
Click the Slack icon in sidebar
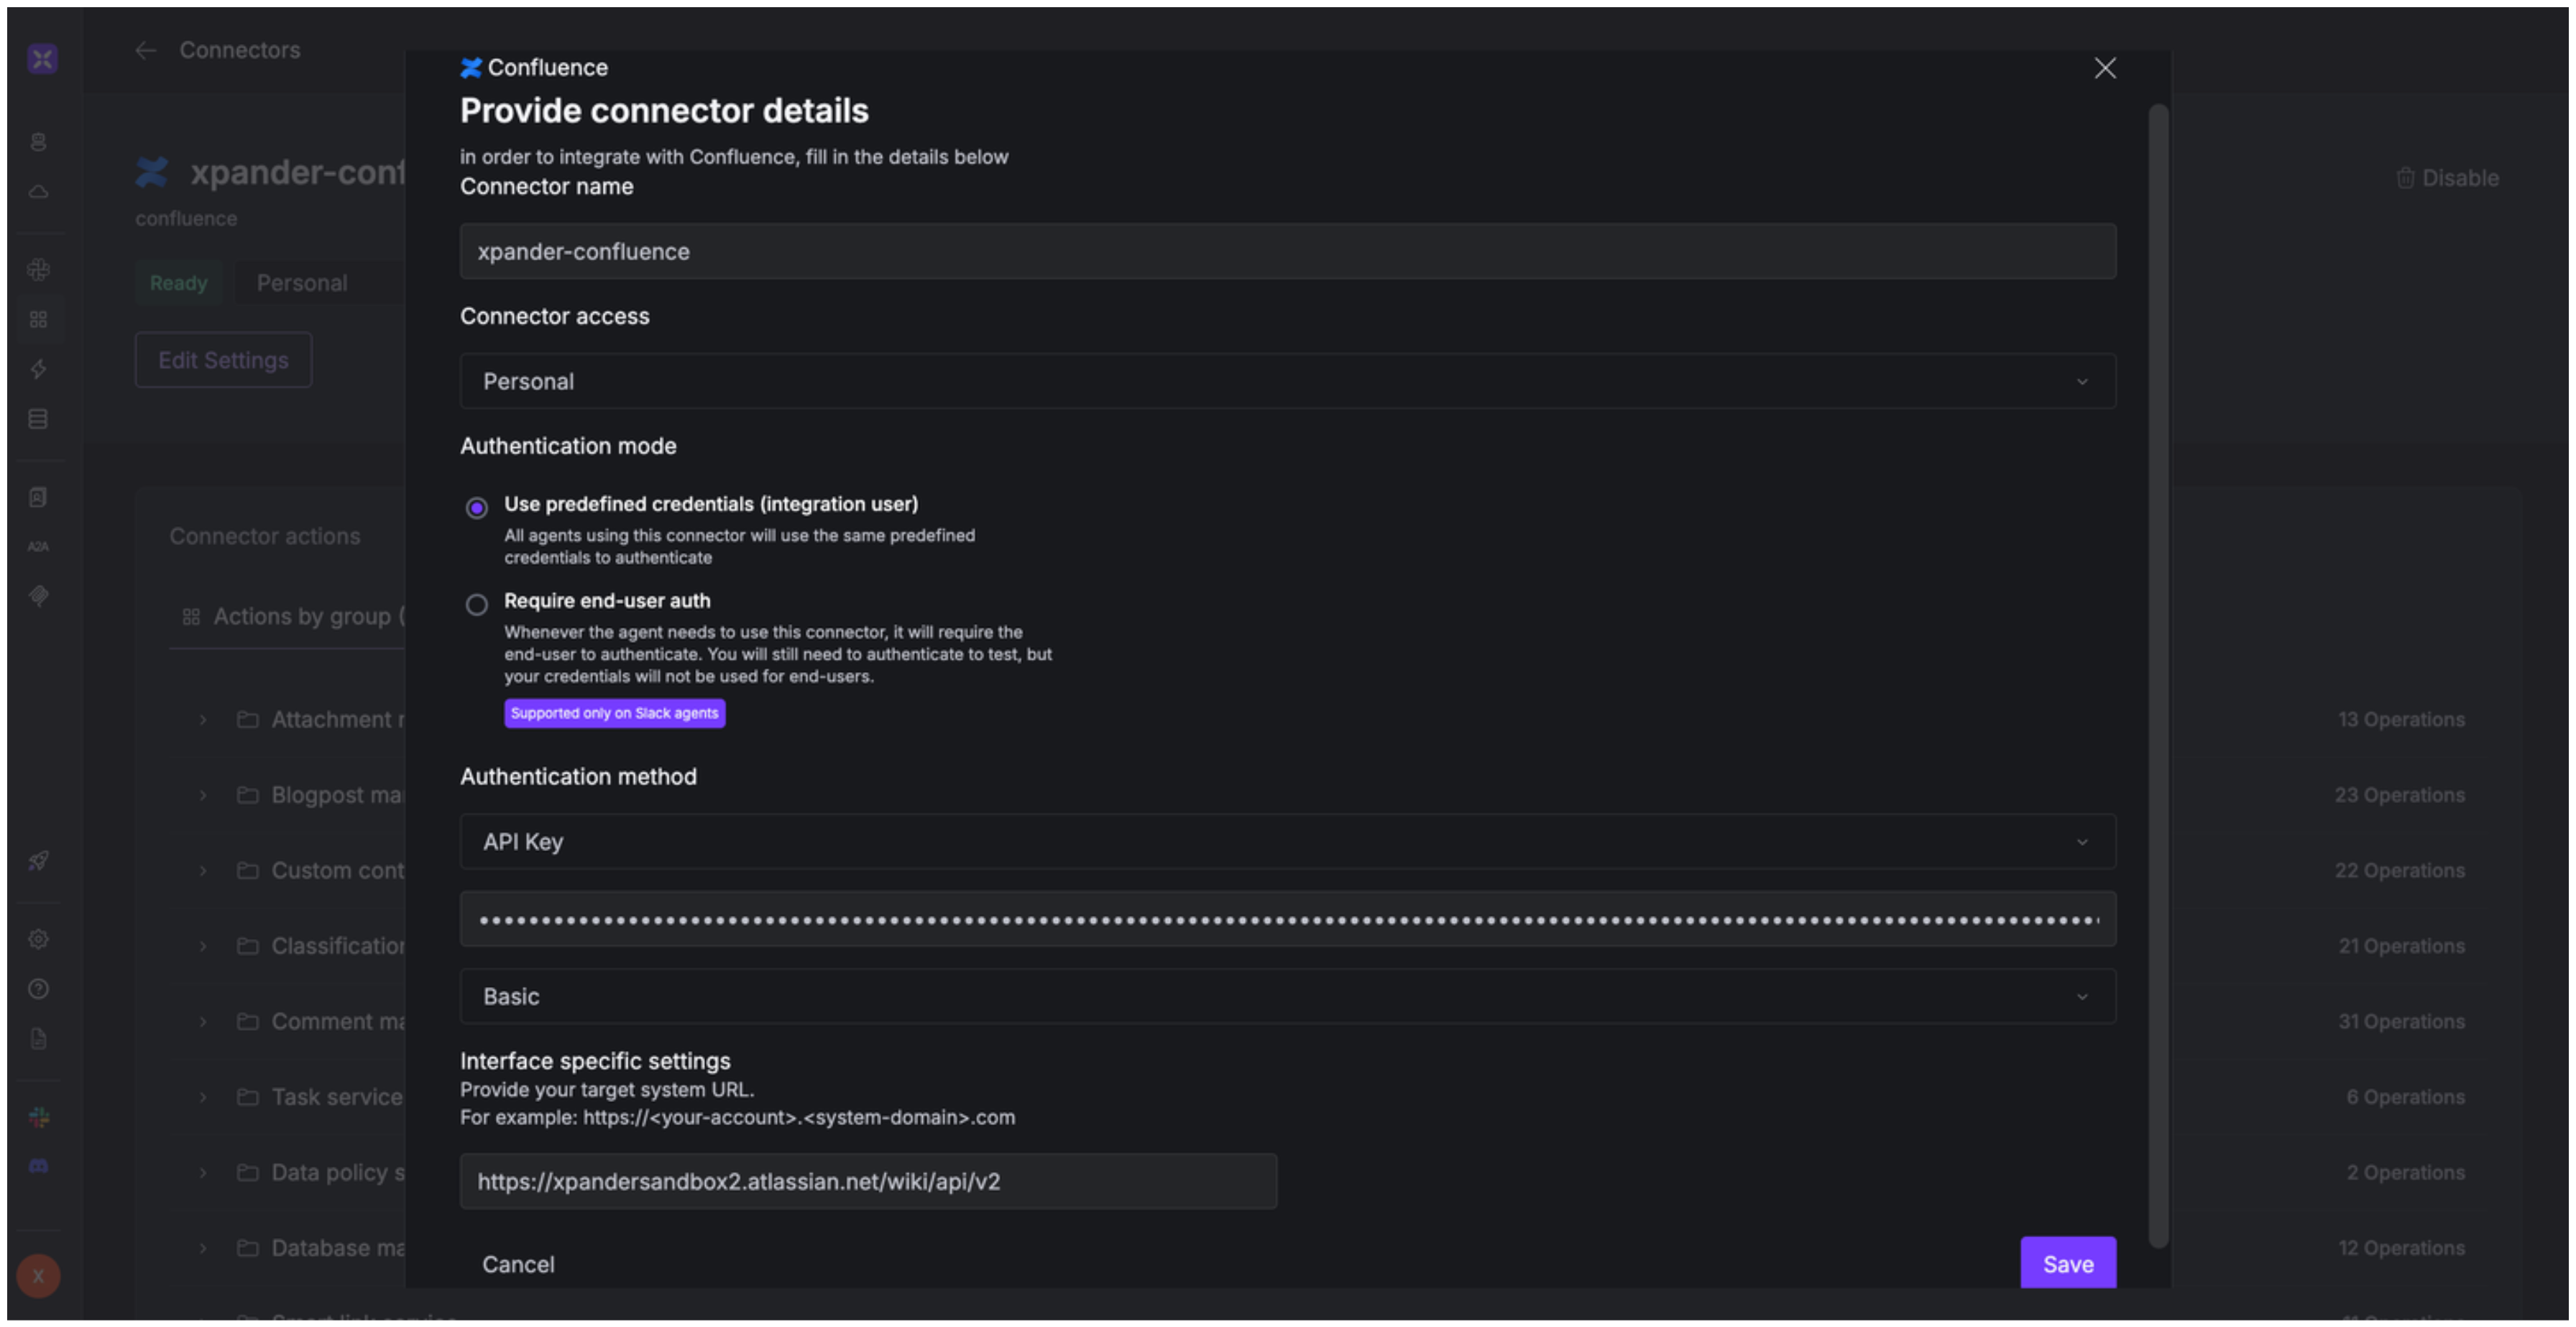[x=38, y=1117]
